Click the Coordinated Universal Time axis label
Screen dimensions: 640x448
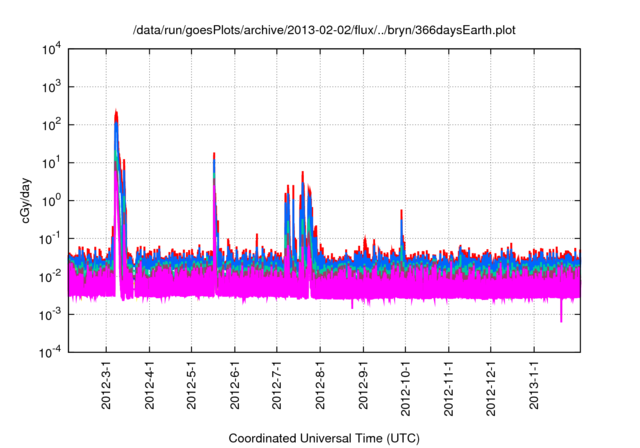click(x=323, y=438)
